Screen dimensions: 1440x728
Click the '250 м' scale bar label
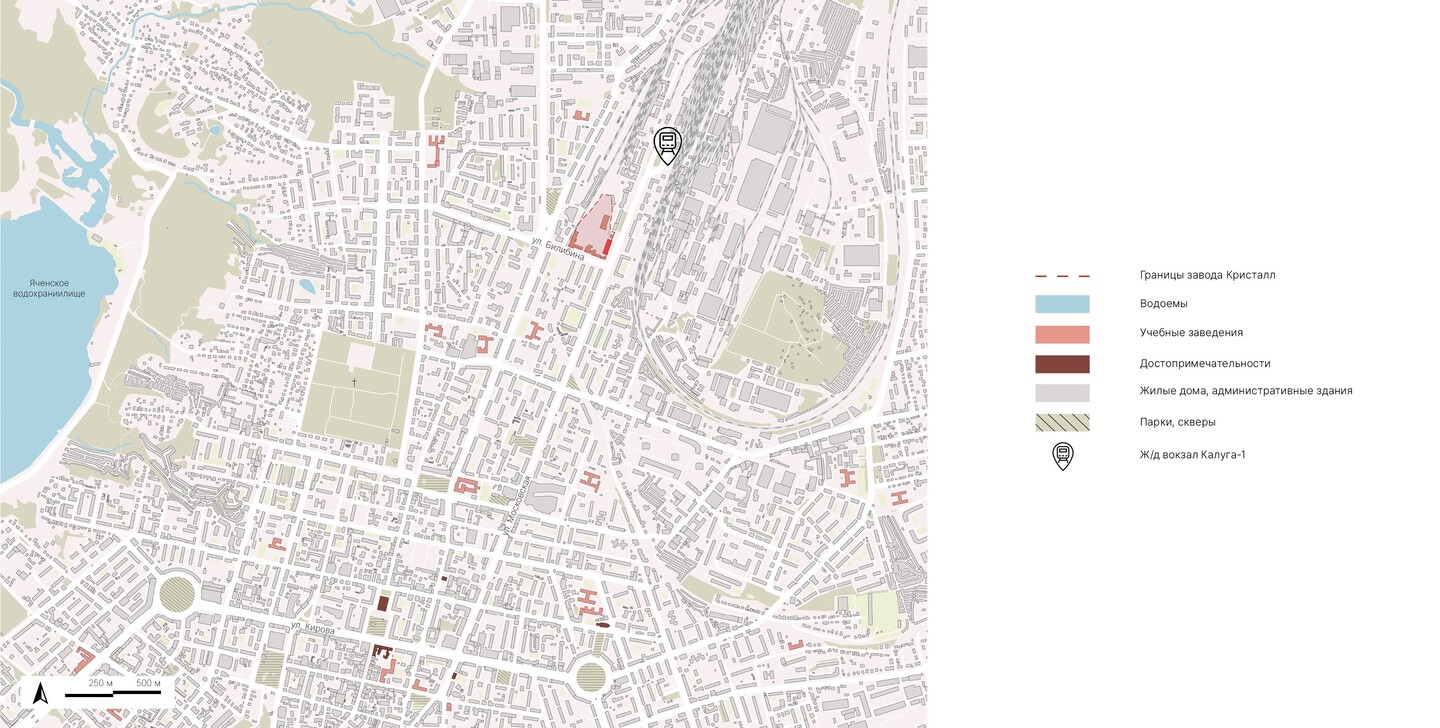[101, 683]
